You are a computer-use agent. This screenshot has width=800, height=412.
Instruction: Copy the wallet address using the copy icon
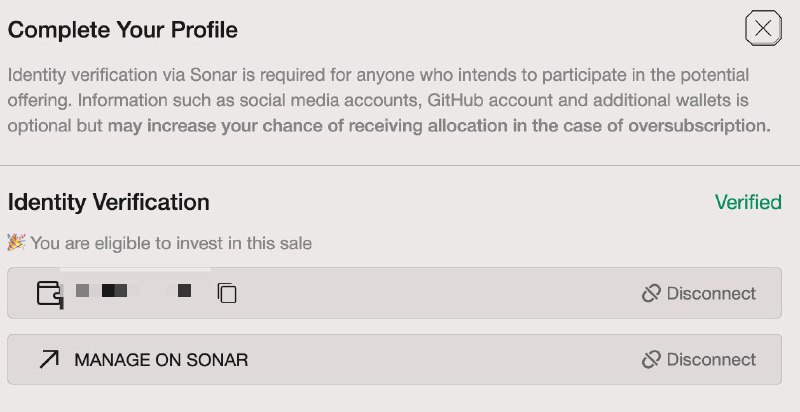(x=227, y=293)
